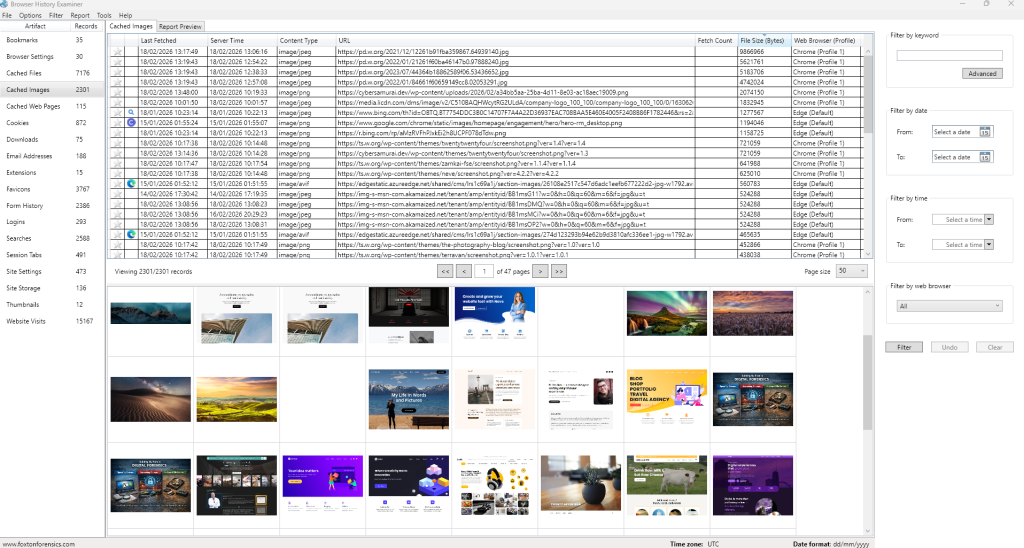
Task: Click the Edge icon on the first image/avif row
Action: pyautogui.click(x=118, y=183)
